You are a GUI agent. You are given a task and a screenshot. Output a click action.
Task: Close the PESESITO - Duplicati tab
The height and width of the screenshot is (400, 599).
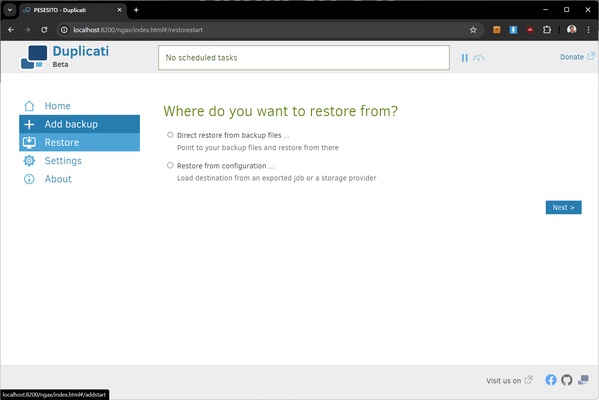[120, 10]
